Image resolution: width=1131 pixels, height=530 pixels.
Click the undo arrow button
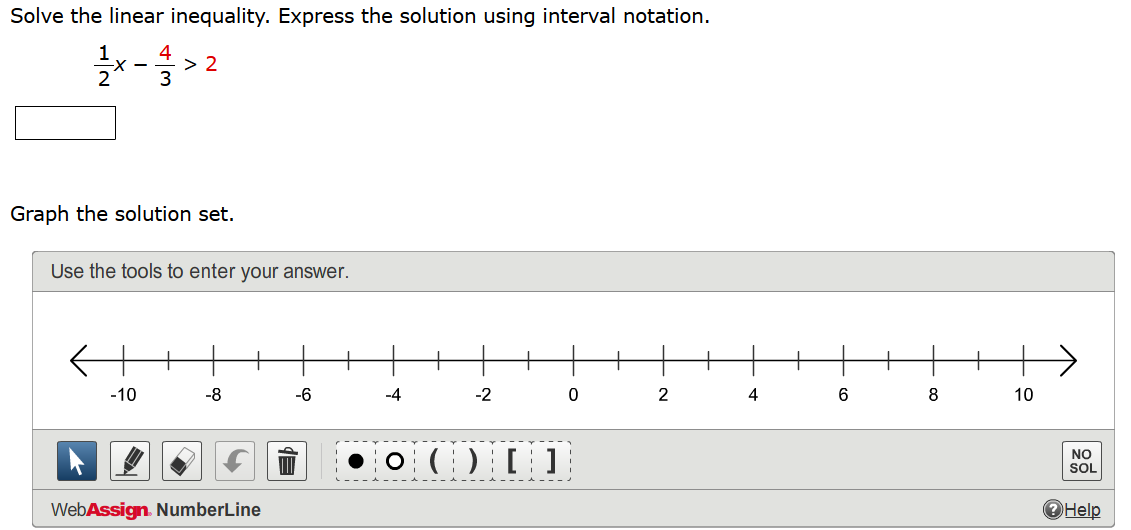coord(235,461)
